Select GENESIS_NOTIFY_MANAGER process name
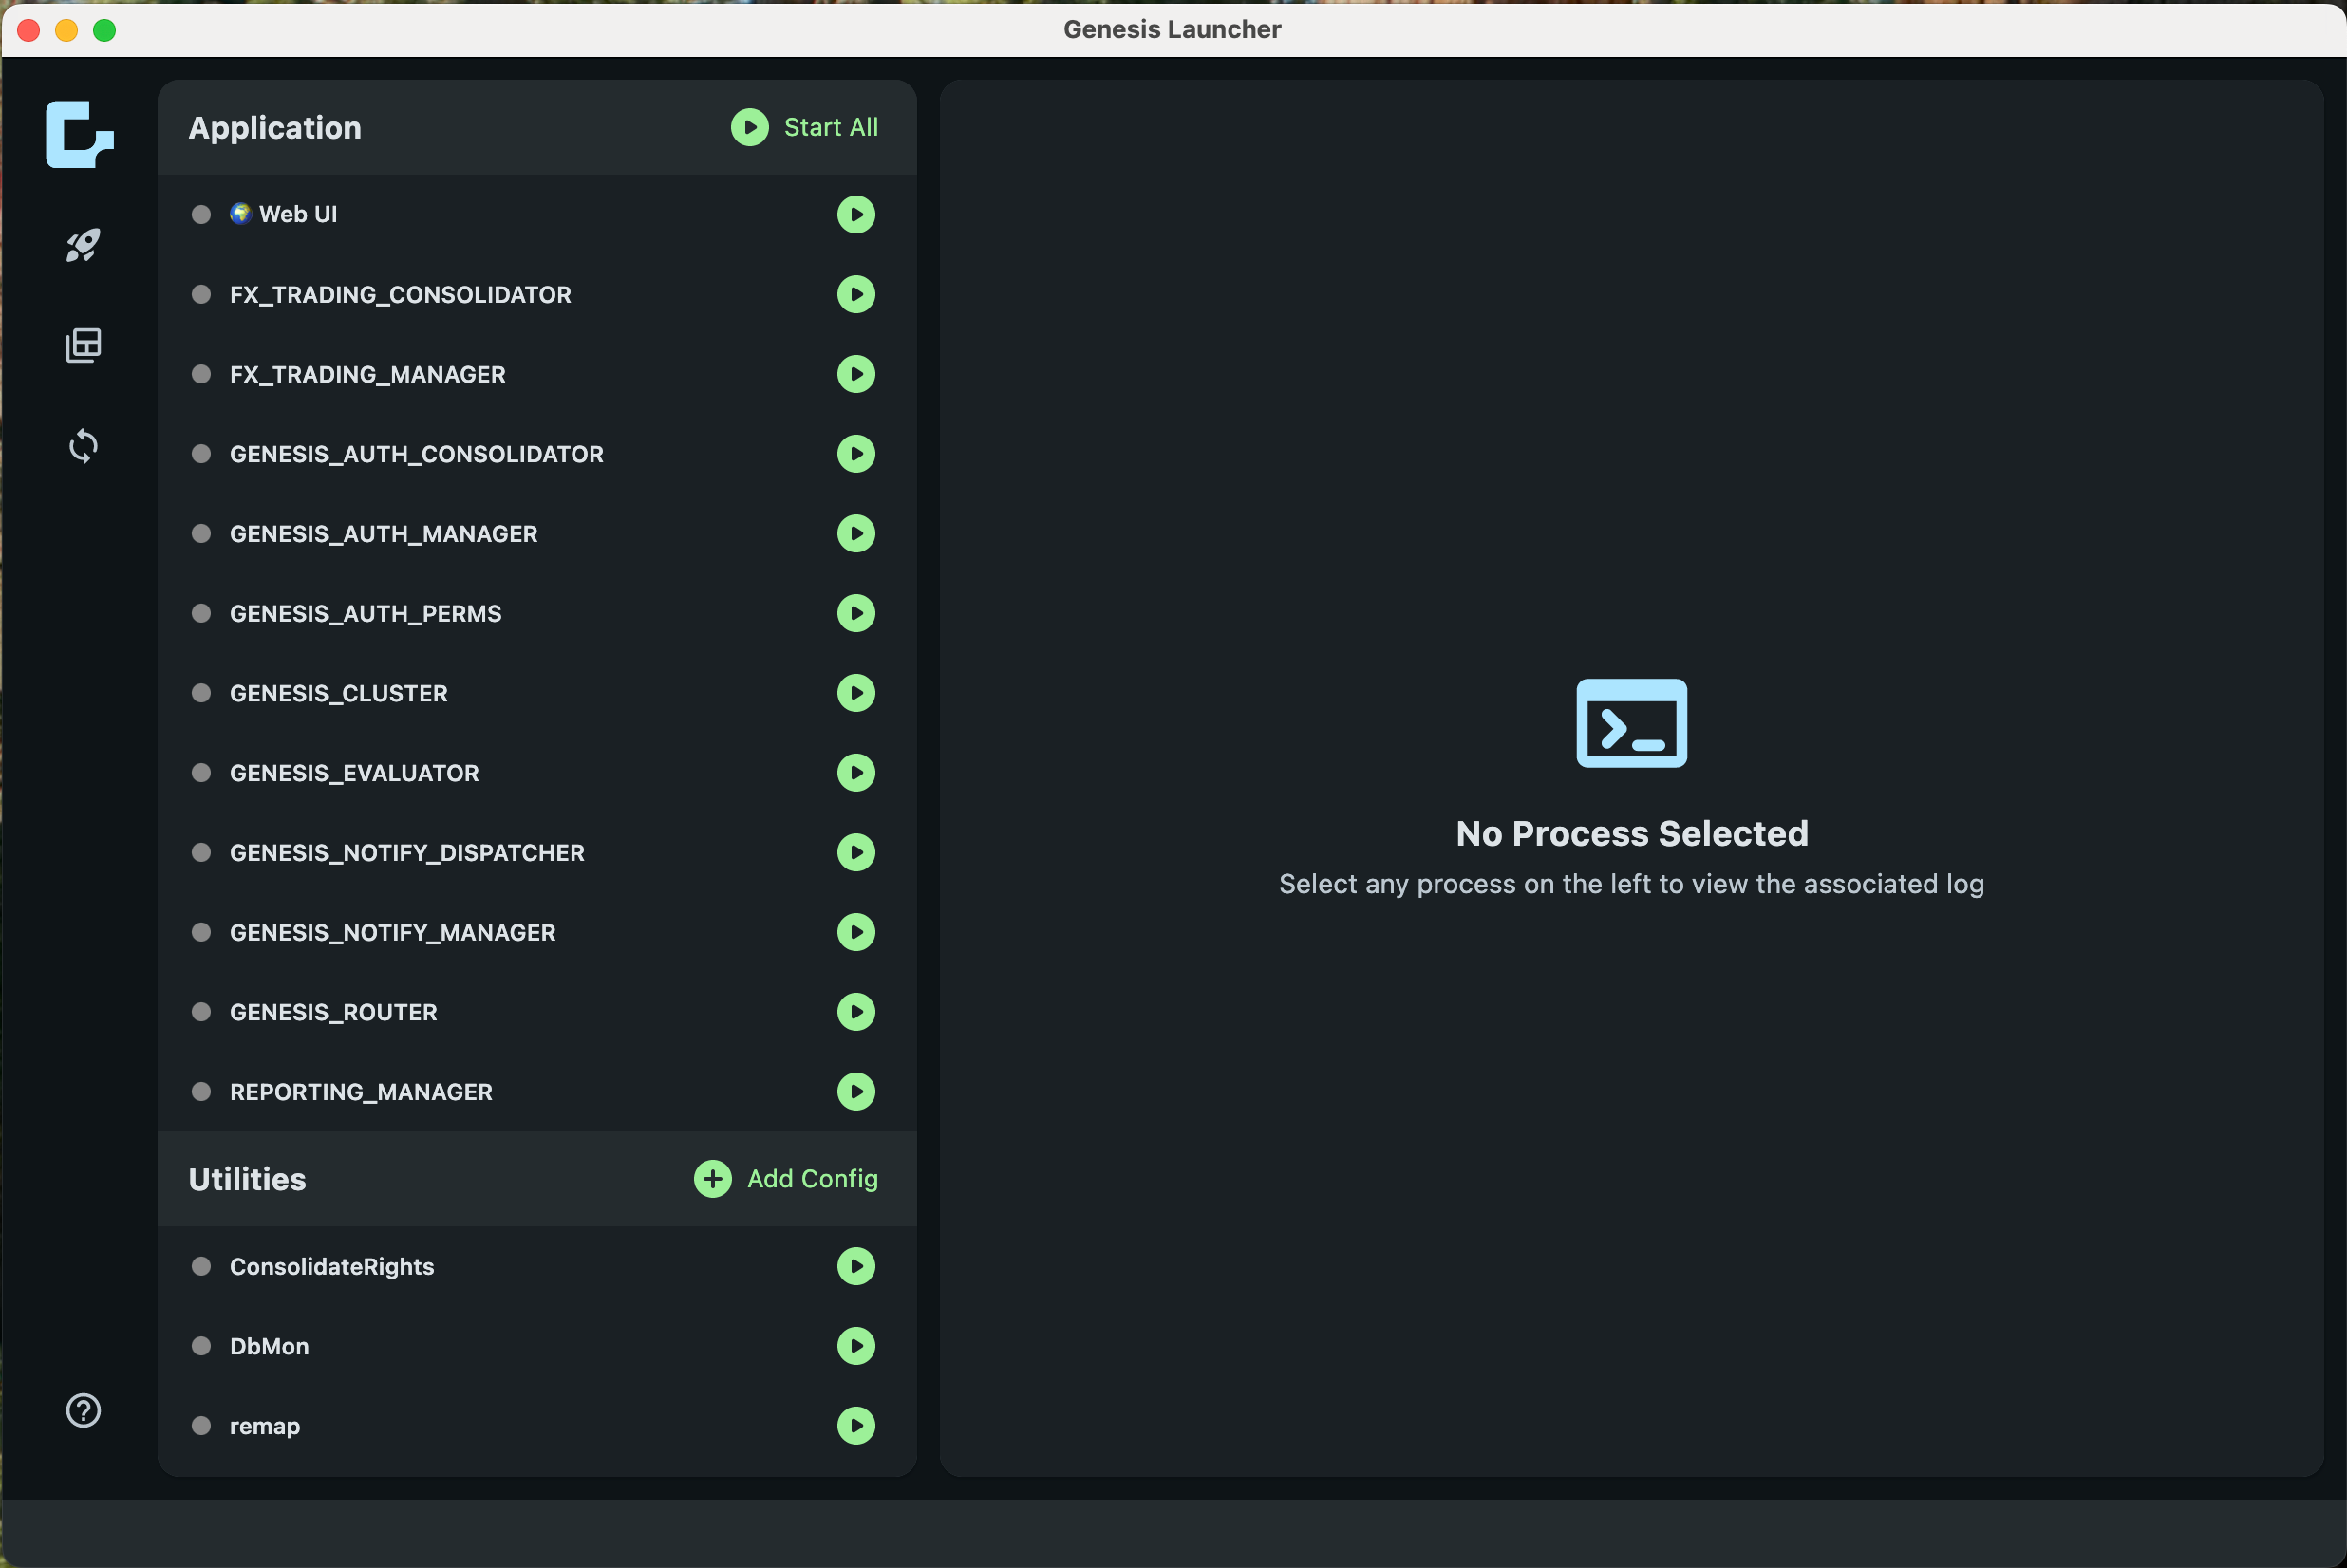 pyautogui.click(x=393, y=932)
